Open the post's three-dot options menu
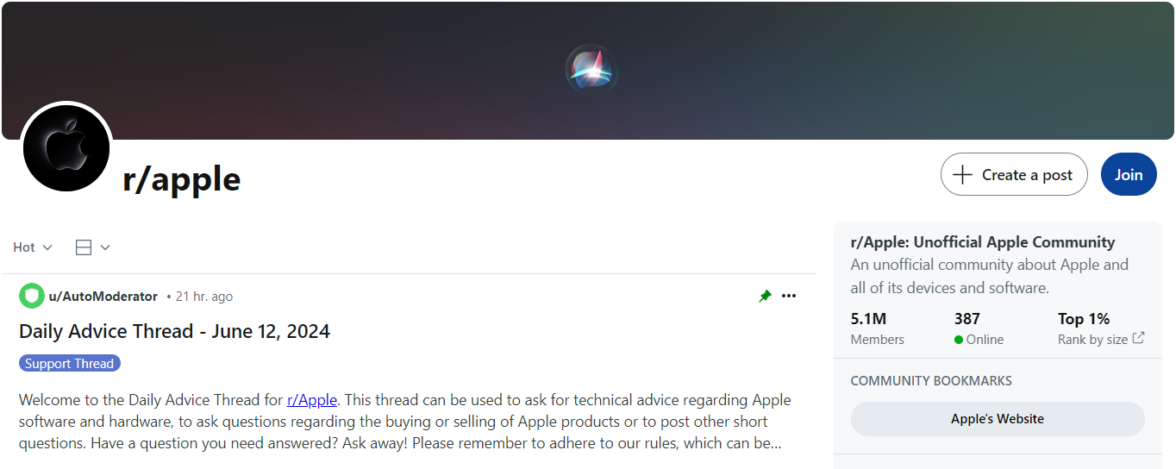The image size is (1176, 469). (x=789, y=296)
